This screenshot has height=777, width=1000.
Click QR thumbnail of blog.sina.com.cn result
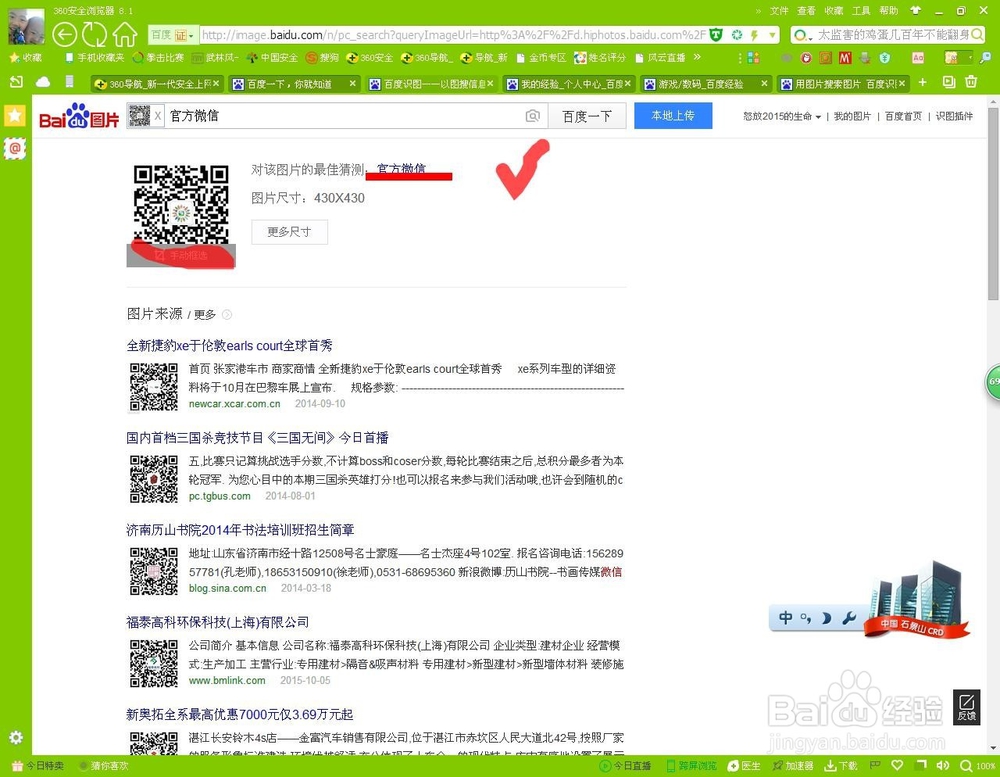point(154,571)
